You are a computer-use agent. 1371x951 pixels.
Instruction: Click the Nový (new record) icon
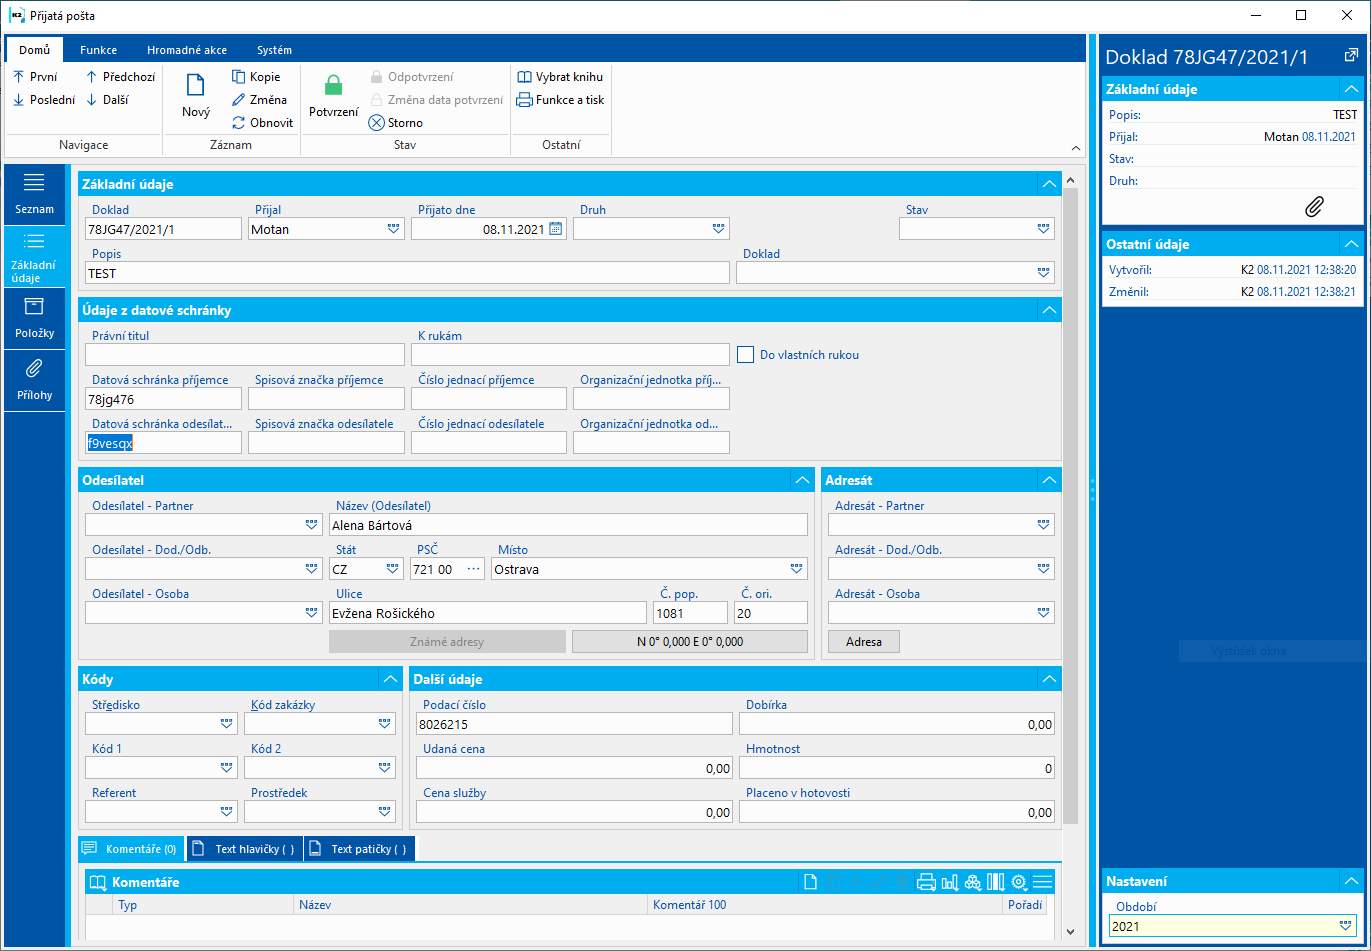(x=196, y=86)
